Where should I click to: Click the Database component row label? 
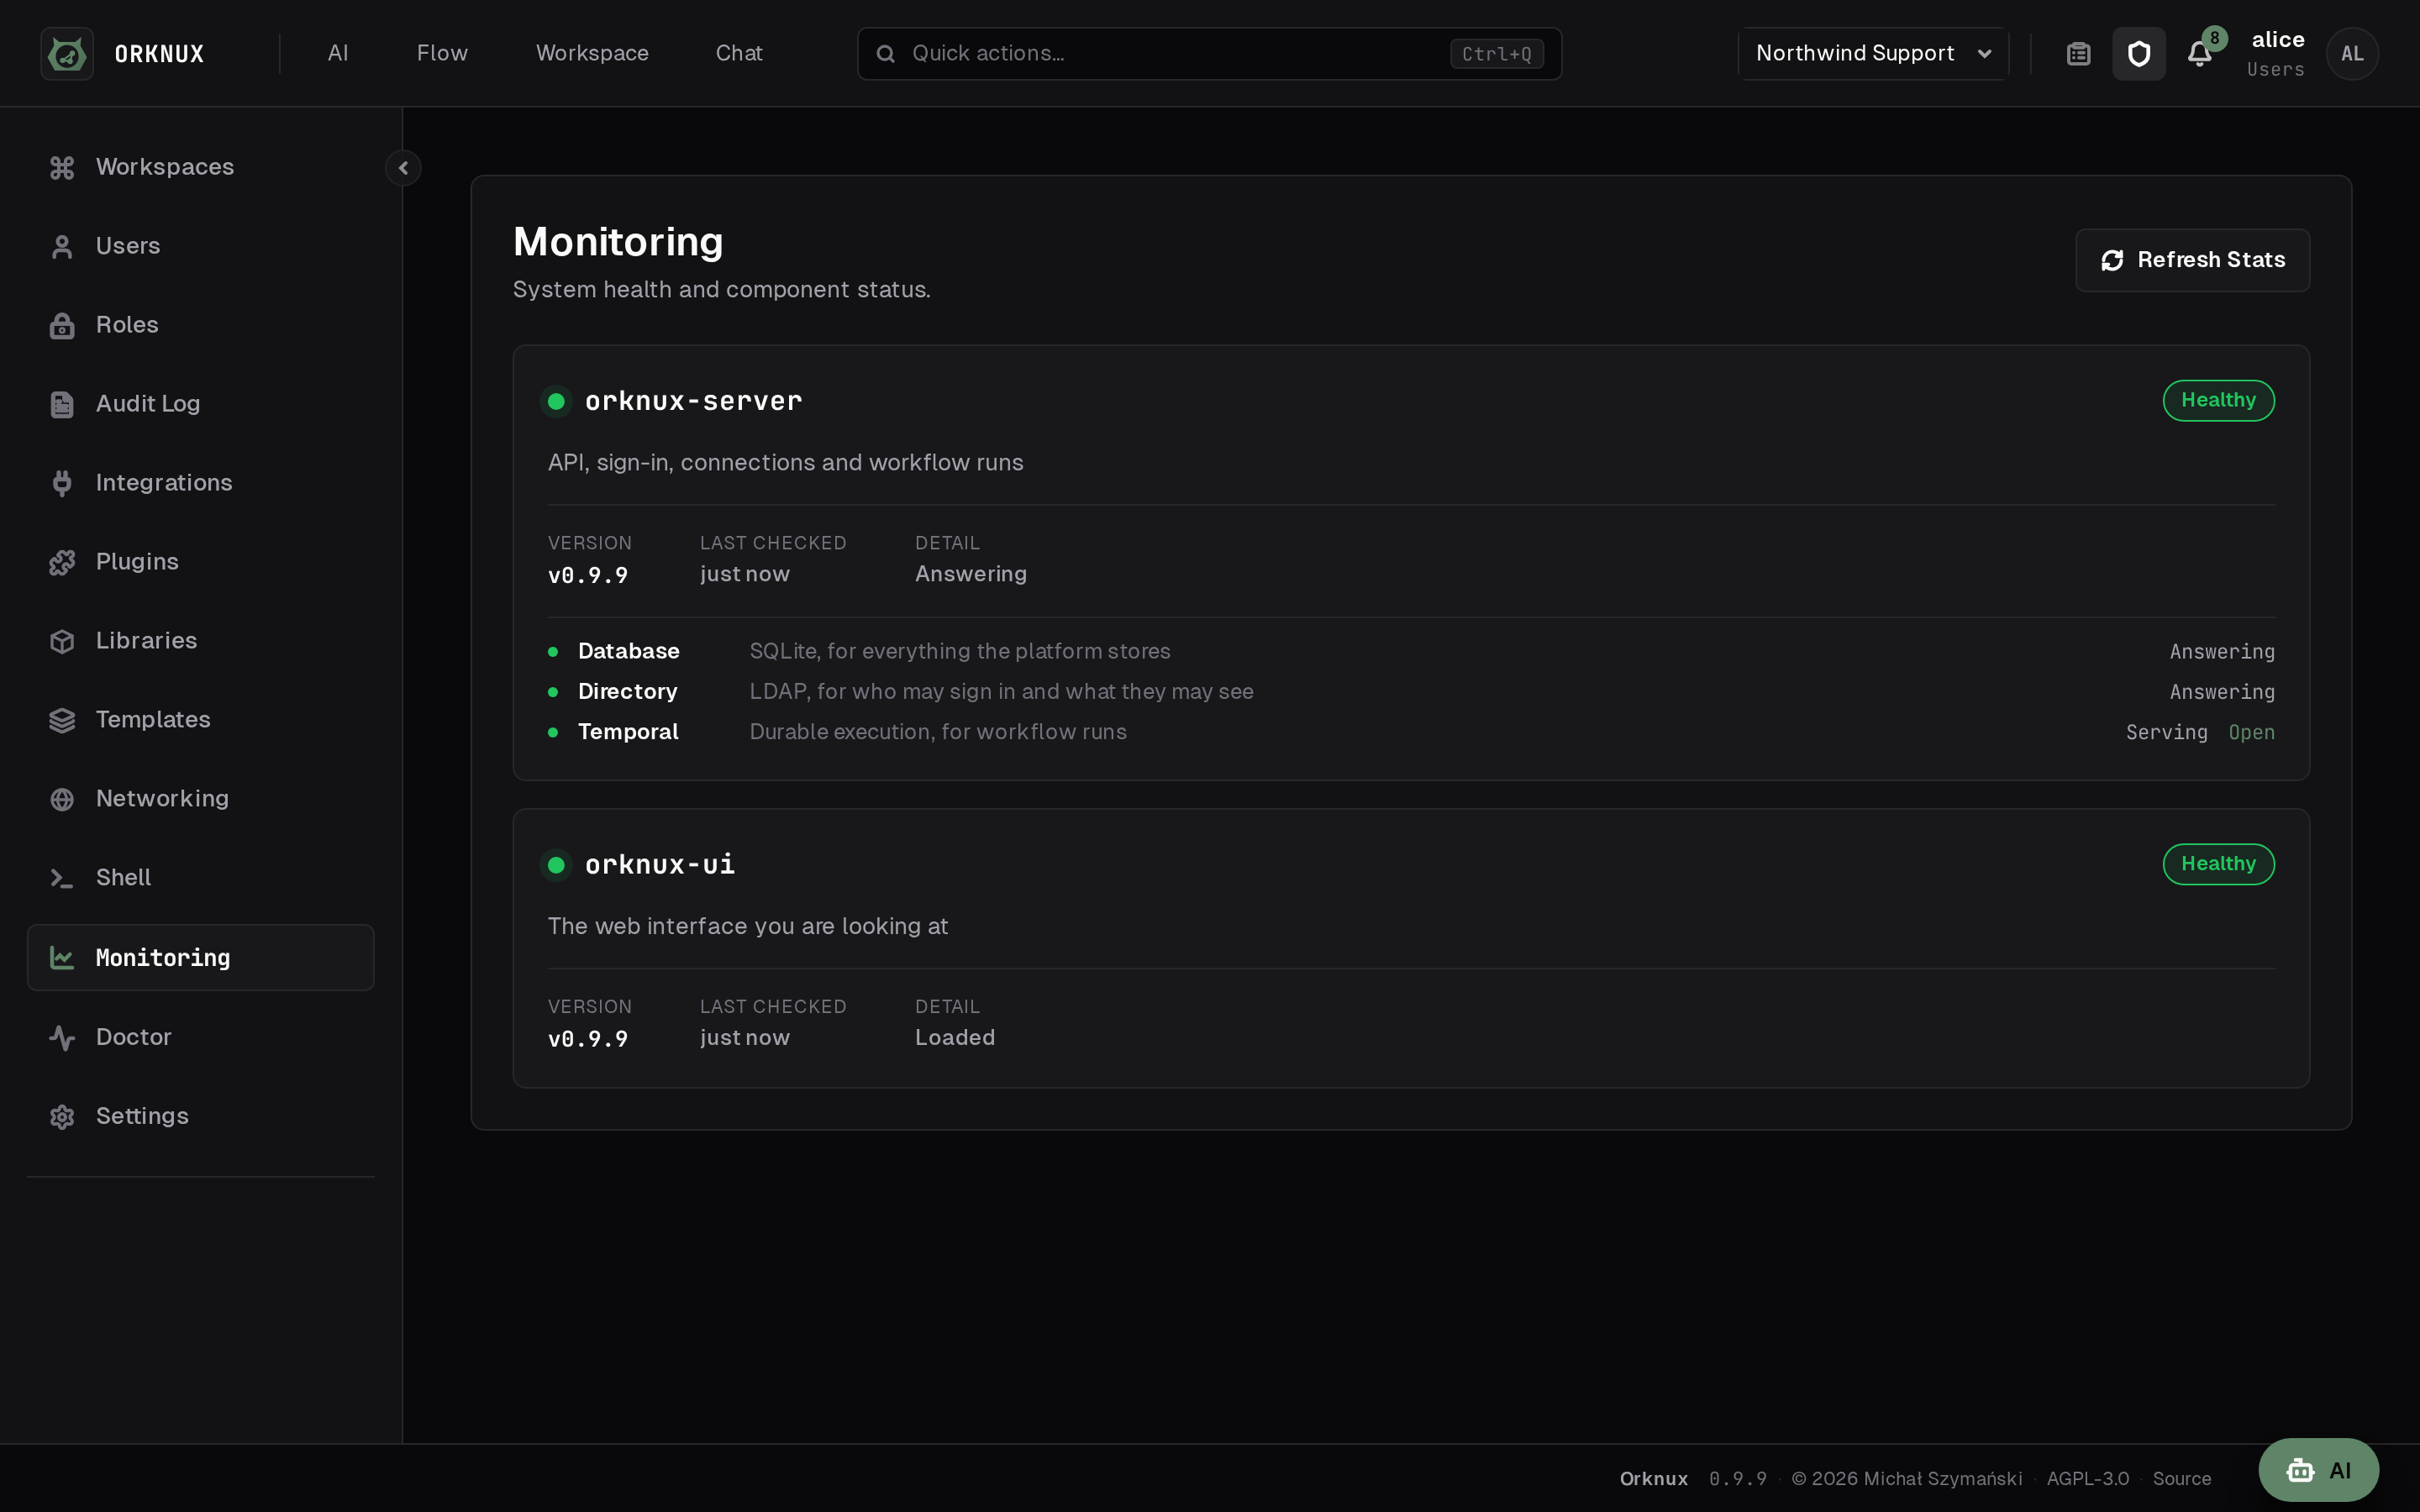point(628,652)
